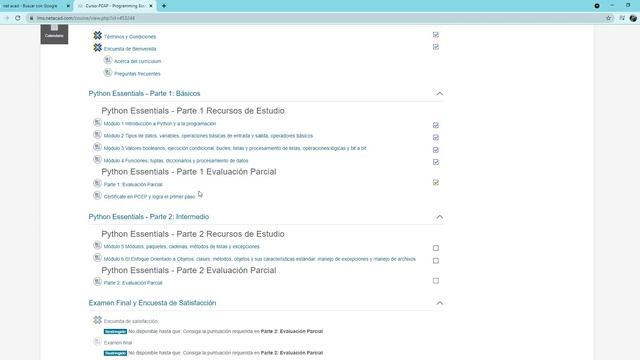Click the icon beside Términos y Condiciones

click(97, 36)
